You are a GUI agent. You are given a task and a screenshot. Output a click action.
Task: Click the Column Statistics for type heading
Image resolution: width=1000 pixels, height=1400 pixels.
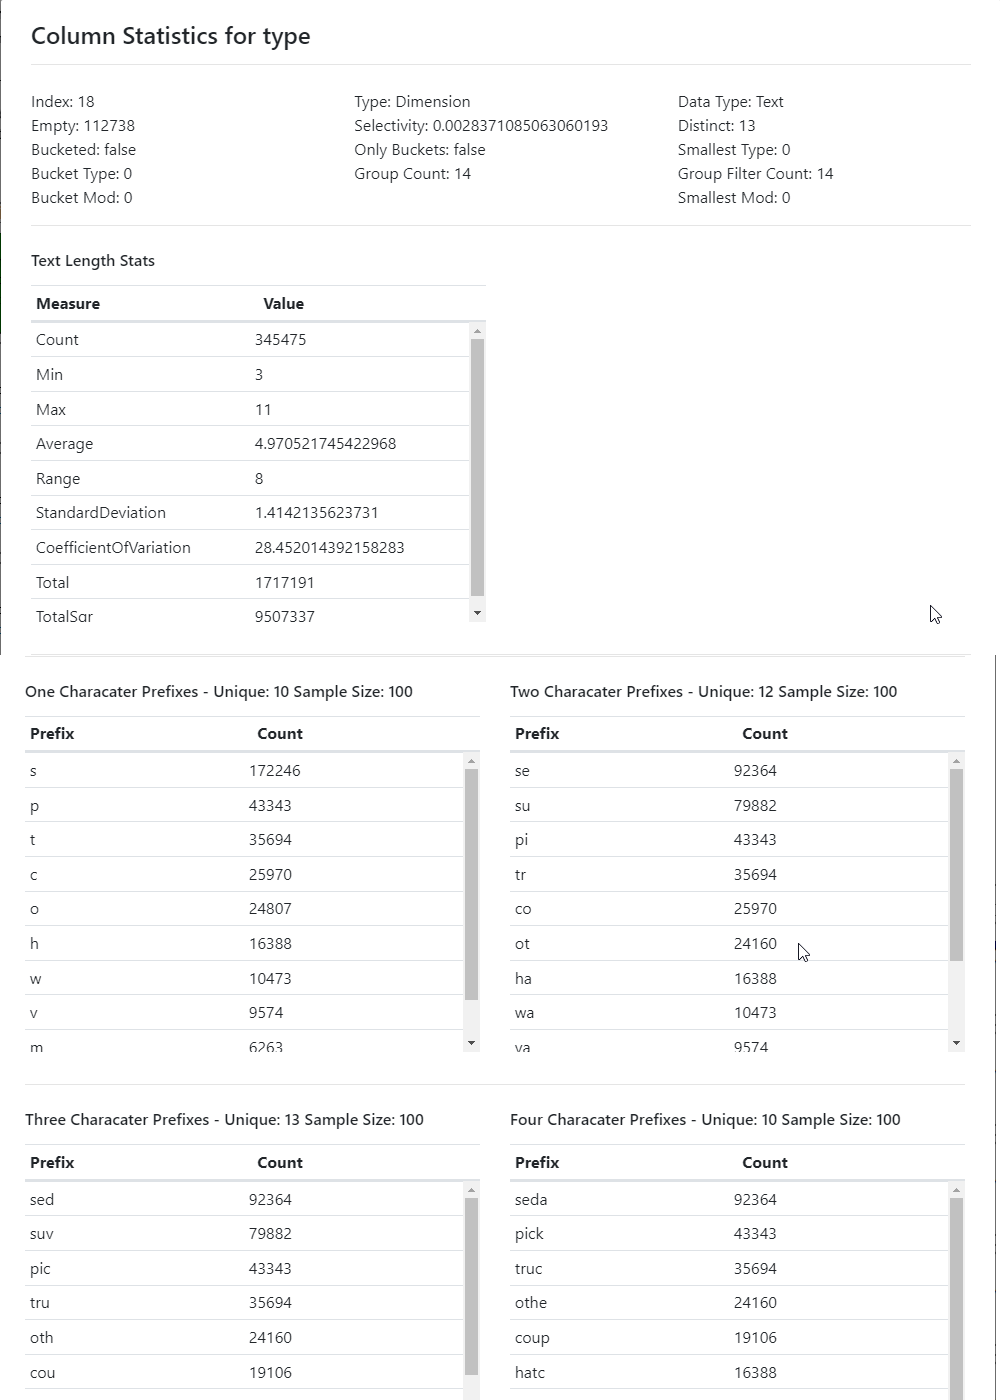pos(171,36)
